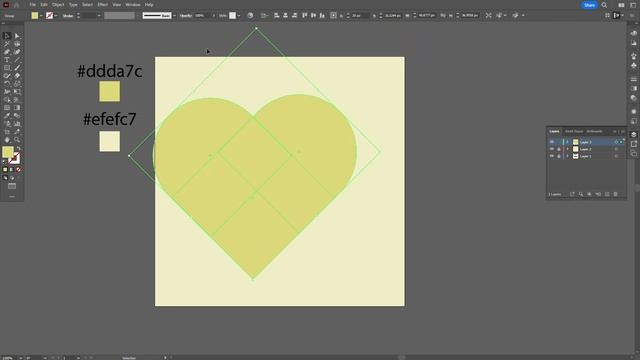Select the Rectangle tool
640x360 pixels.
click(7, 68)
